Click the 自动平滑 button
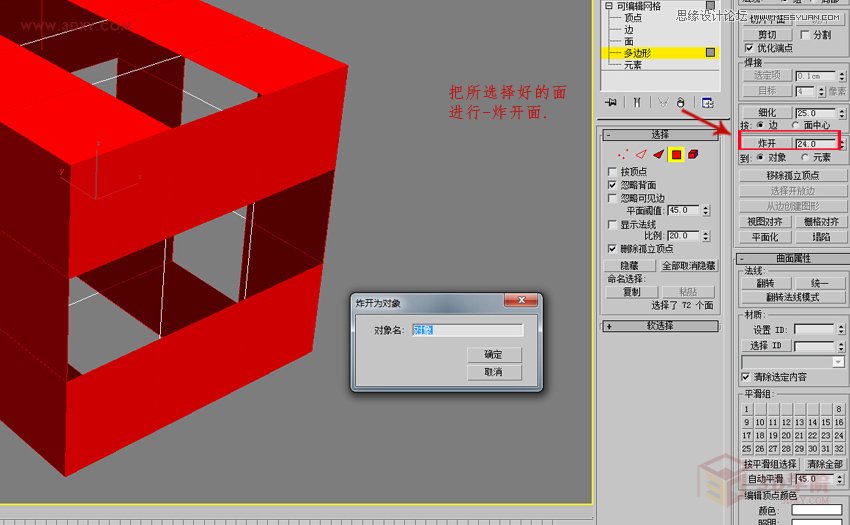 pyautogui.click(x=766, y=479)
